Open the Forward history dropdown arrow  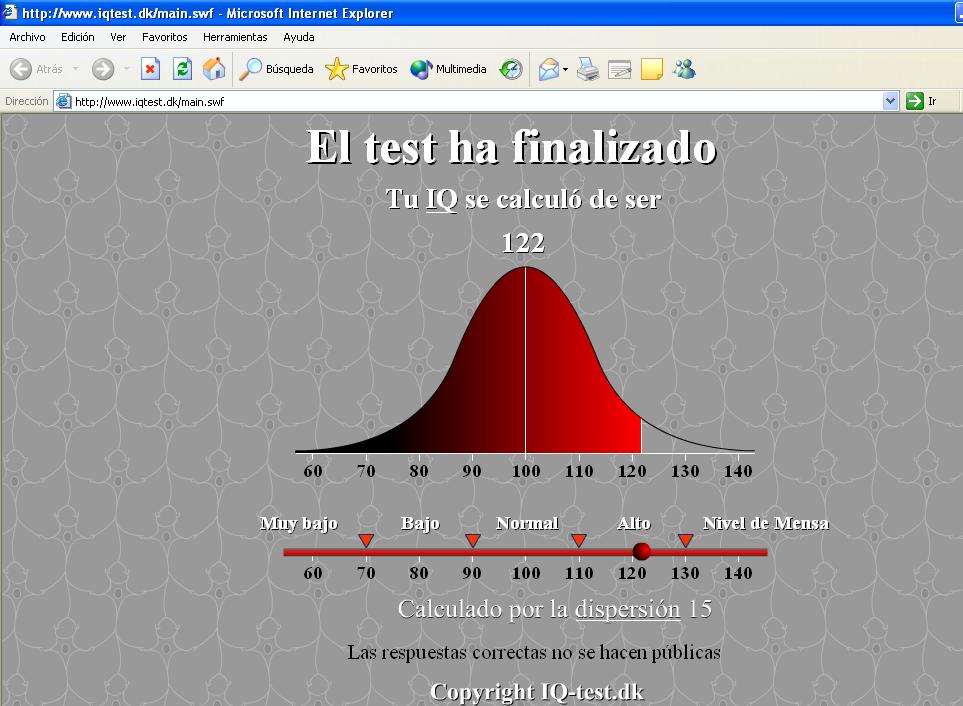point(126,69)
